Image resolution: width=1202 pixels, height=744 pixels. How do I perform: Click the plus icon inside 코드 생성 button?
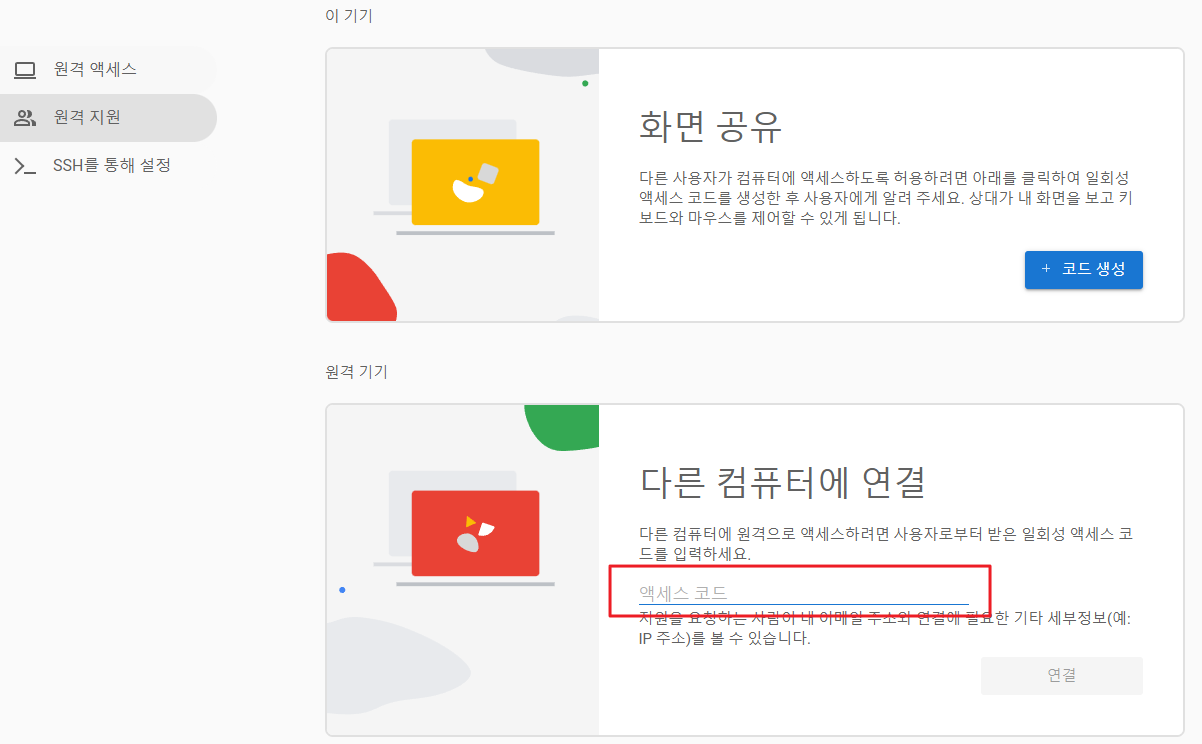click(1047, 269)
